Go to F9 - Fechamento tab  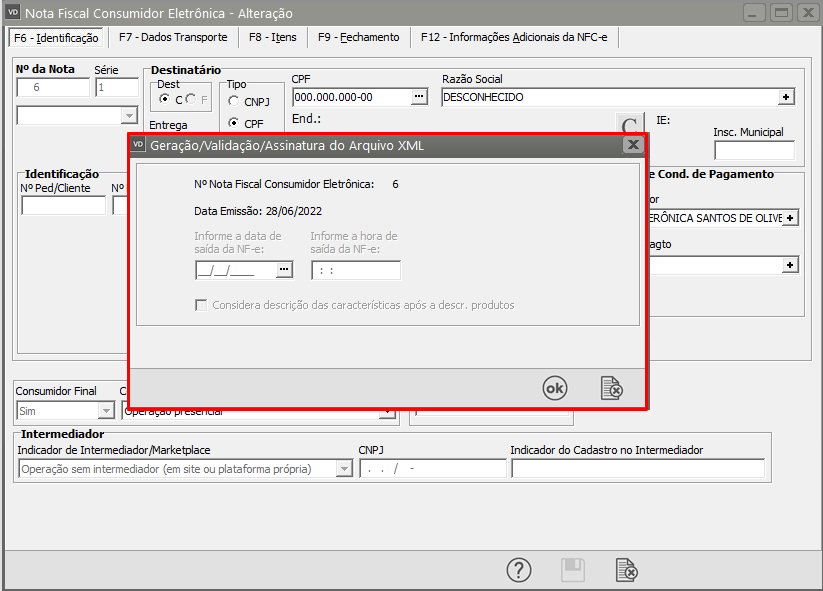pos(358,37)
